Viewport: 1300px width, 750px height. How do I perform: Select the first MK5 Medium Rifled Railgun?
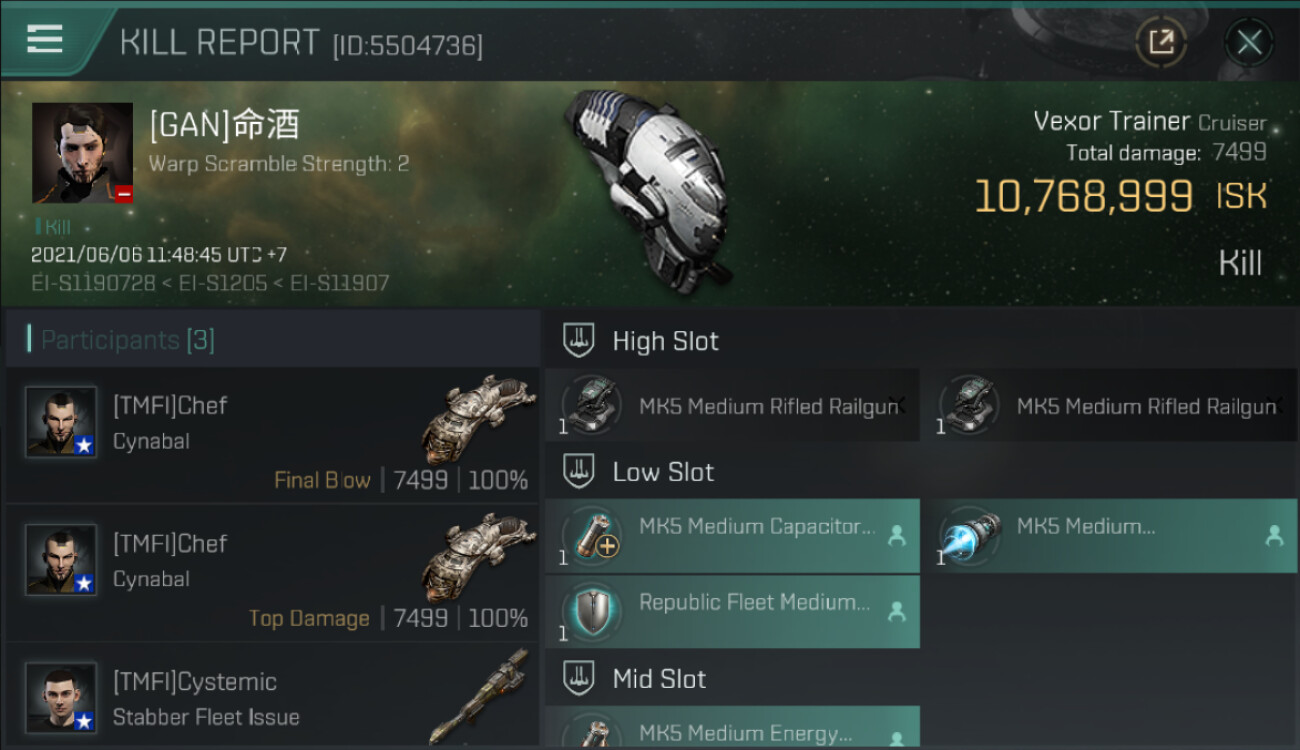click(x=732, y=406)
